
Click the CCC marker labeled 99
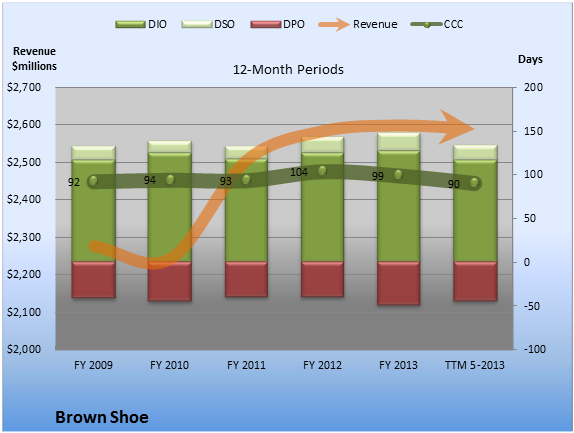tap(398, 175)
